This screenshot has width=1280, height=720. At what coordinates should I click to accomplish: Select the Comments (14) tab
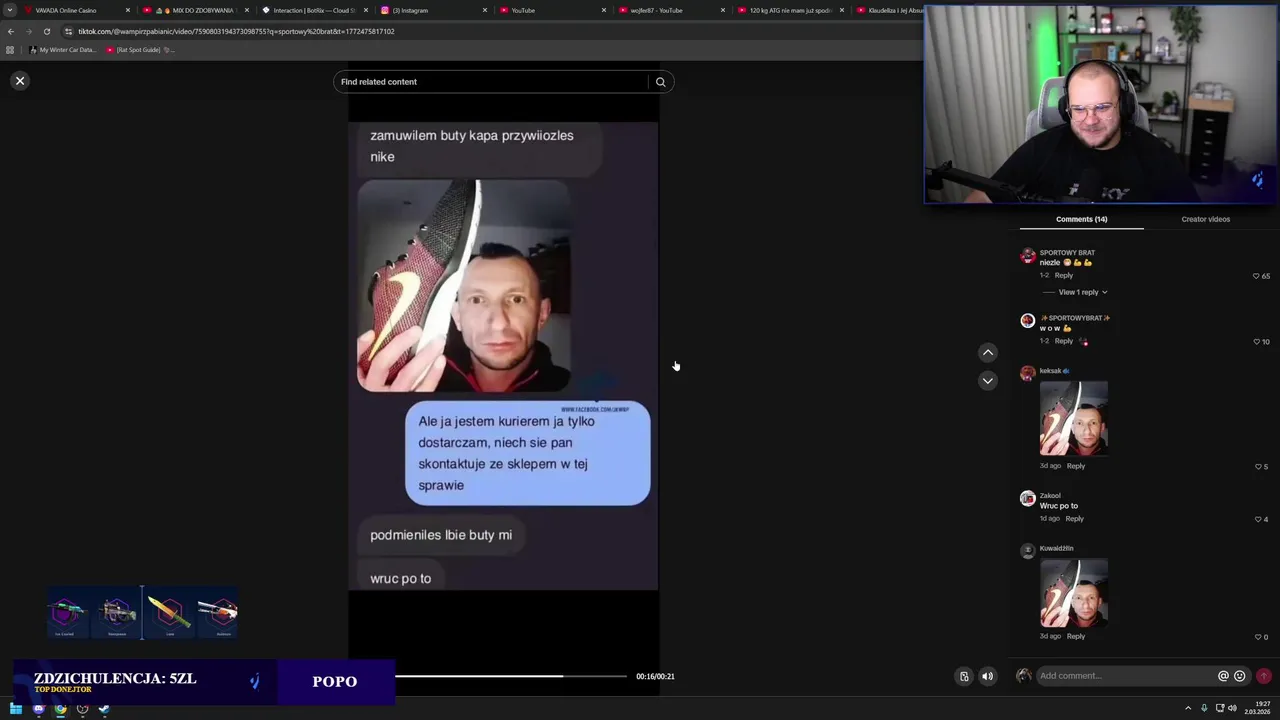(1081, 219)
